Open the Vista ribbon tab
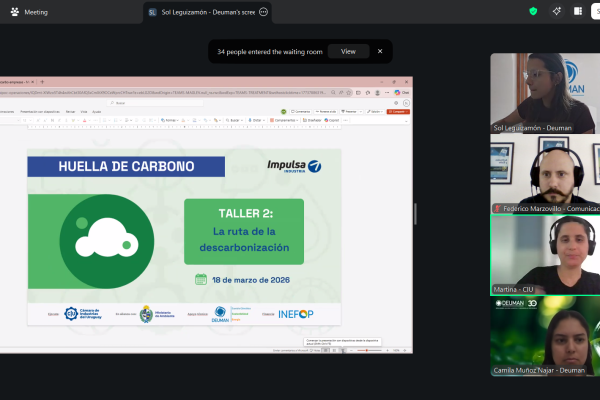The height and width of the screenshot is (400, 600). coord(84,112)
